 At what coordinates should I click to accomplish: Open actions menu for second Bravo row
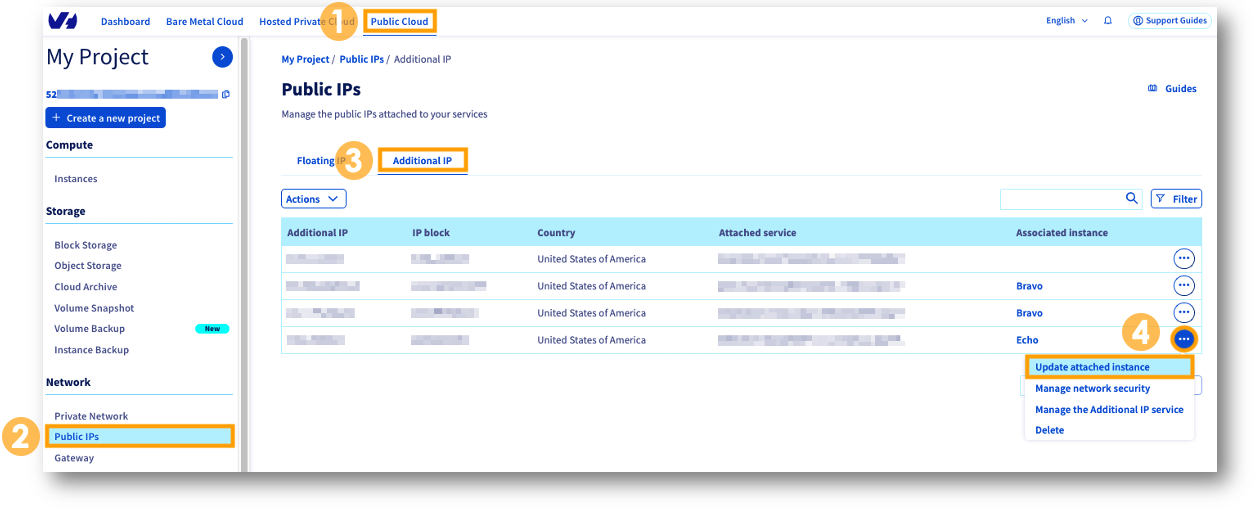[x=1184, y=312]
